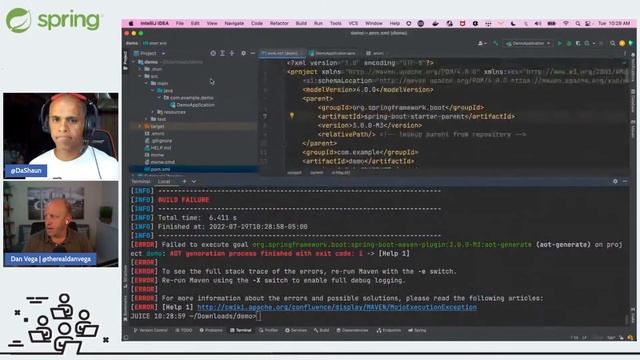Open the File menu
The width and height of the screenshot is (640, 360).
coord(180,24)
